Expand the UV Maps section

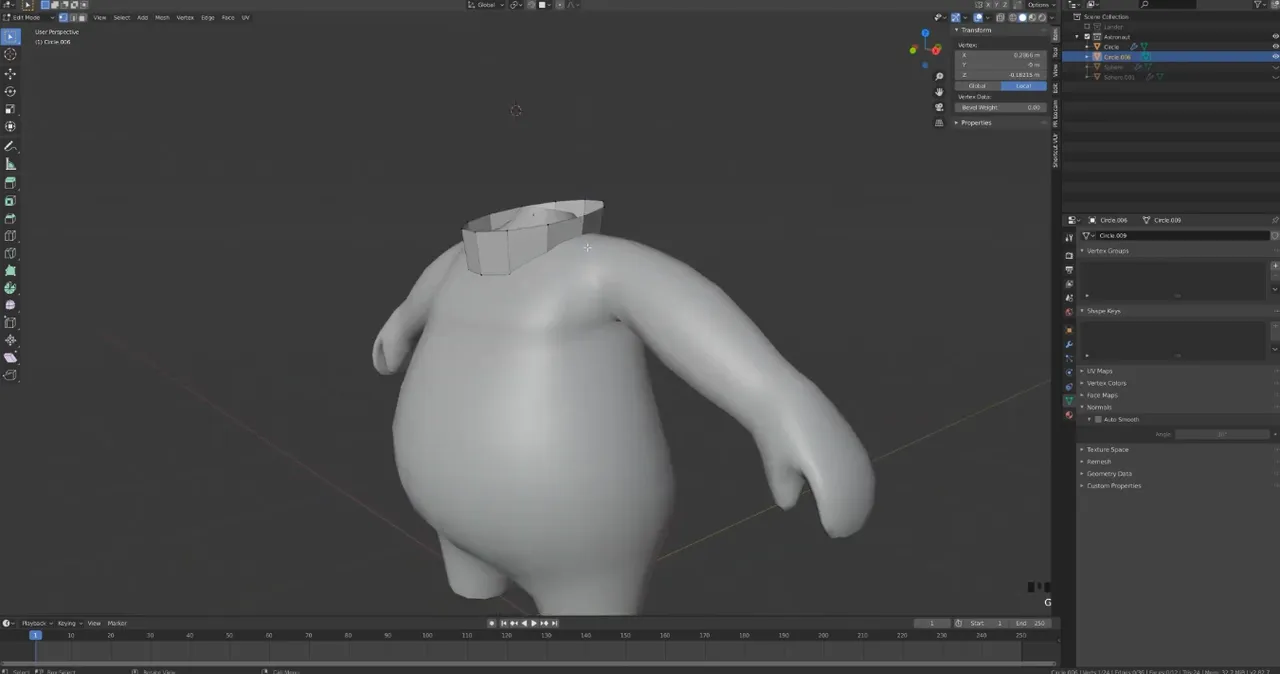[x=1099, y=371]
